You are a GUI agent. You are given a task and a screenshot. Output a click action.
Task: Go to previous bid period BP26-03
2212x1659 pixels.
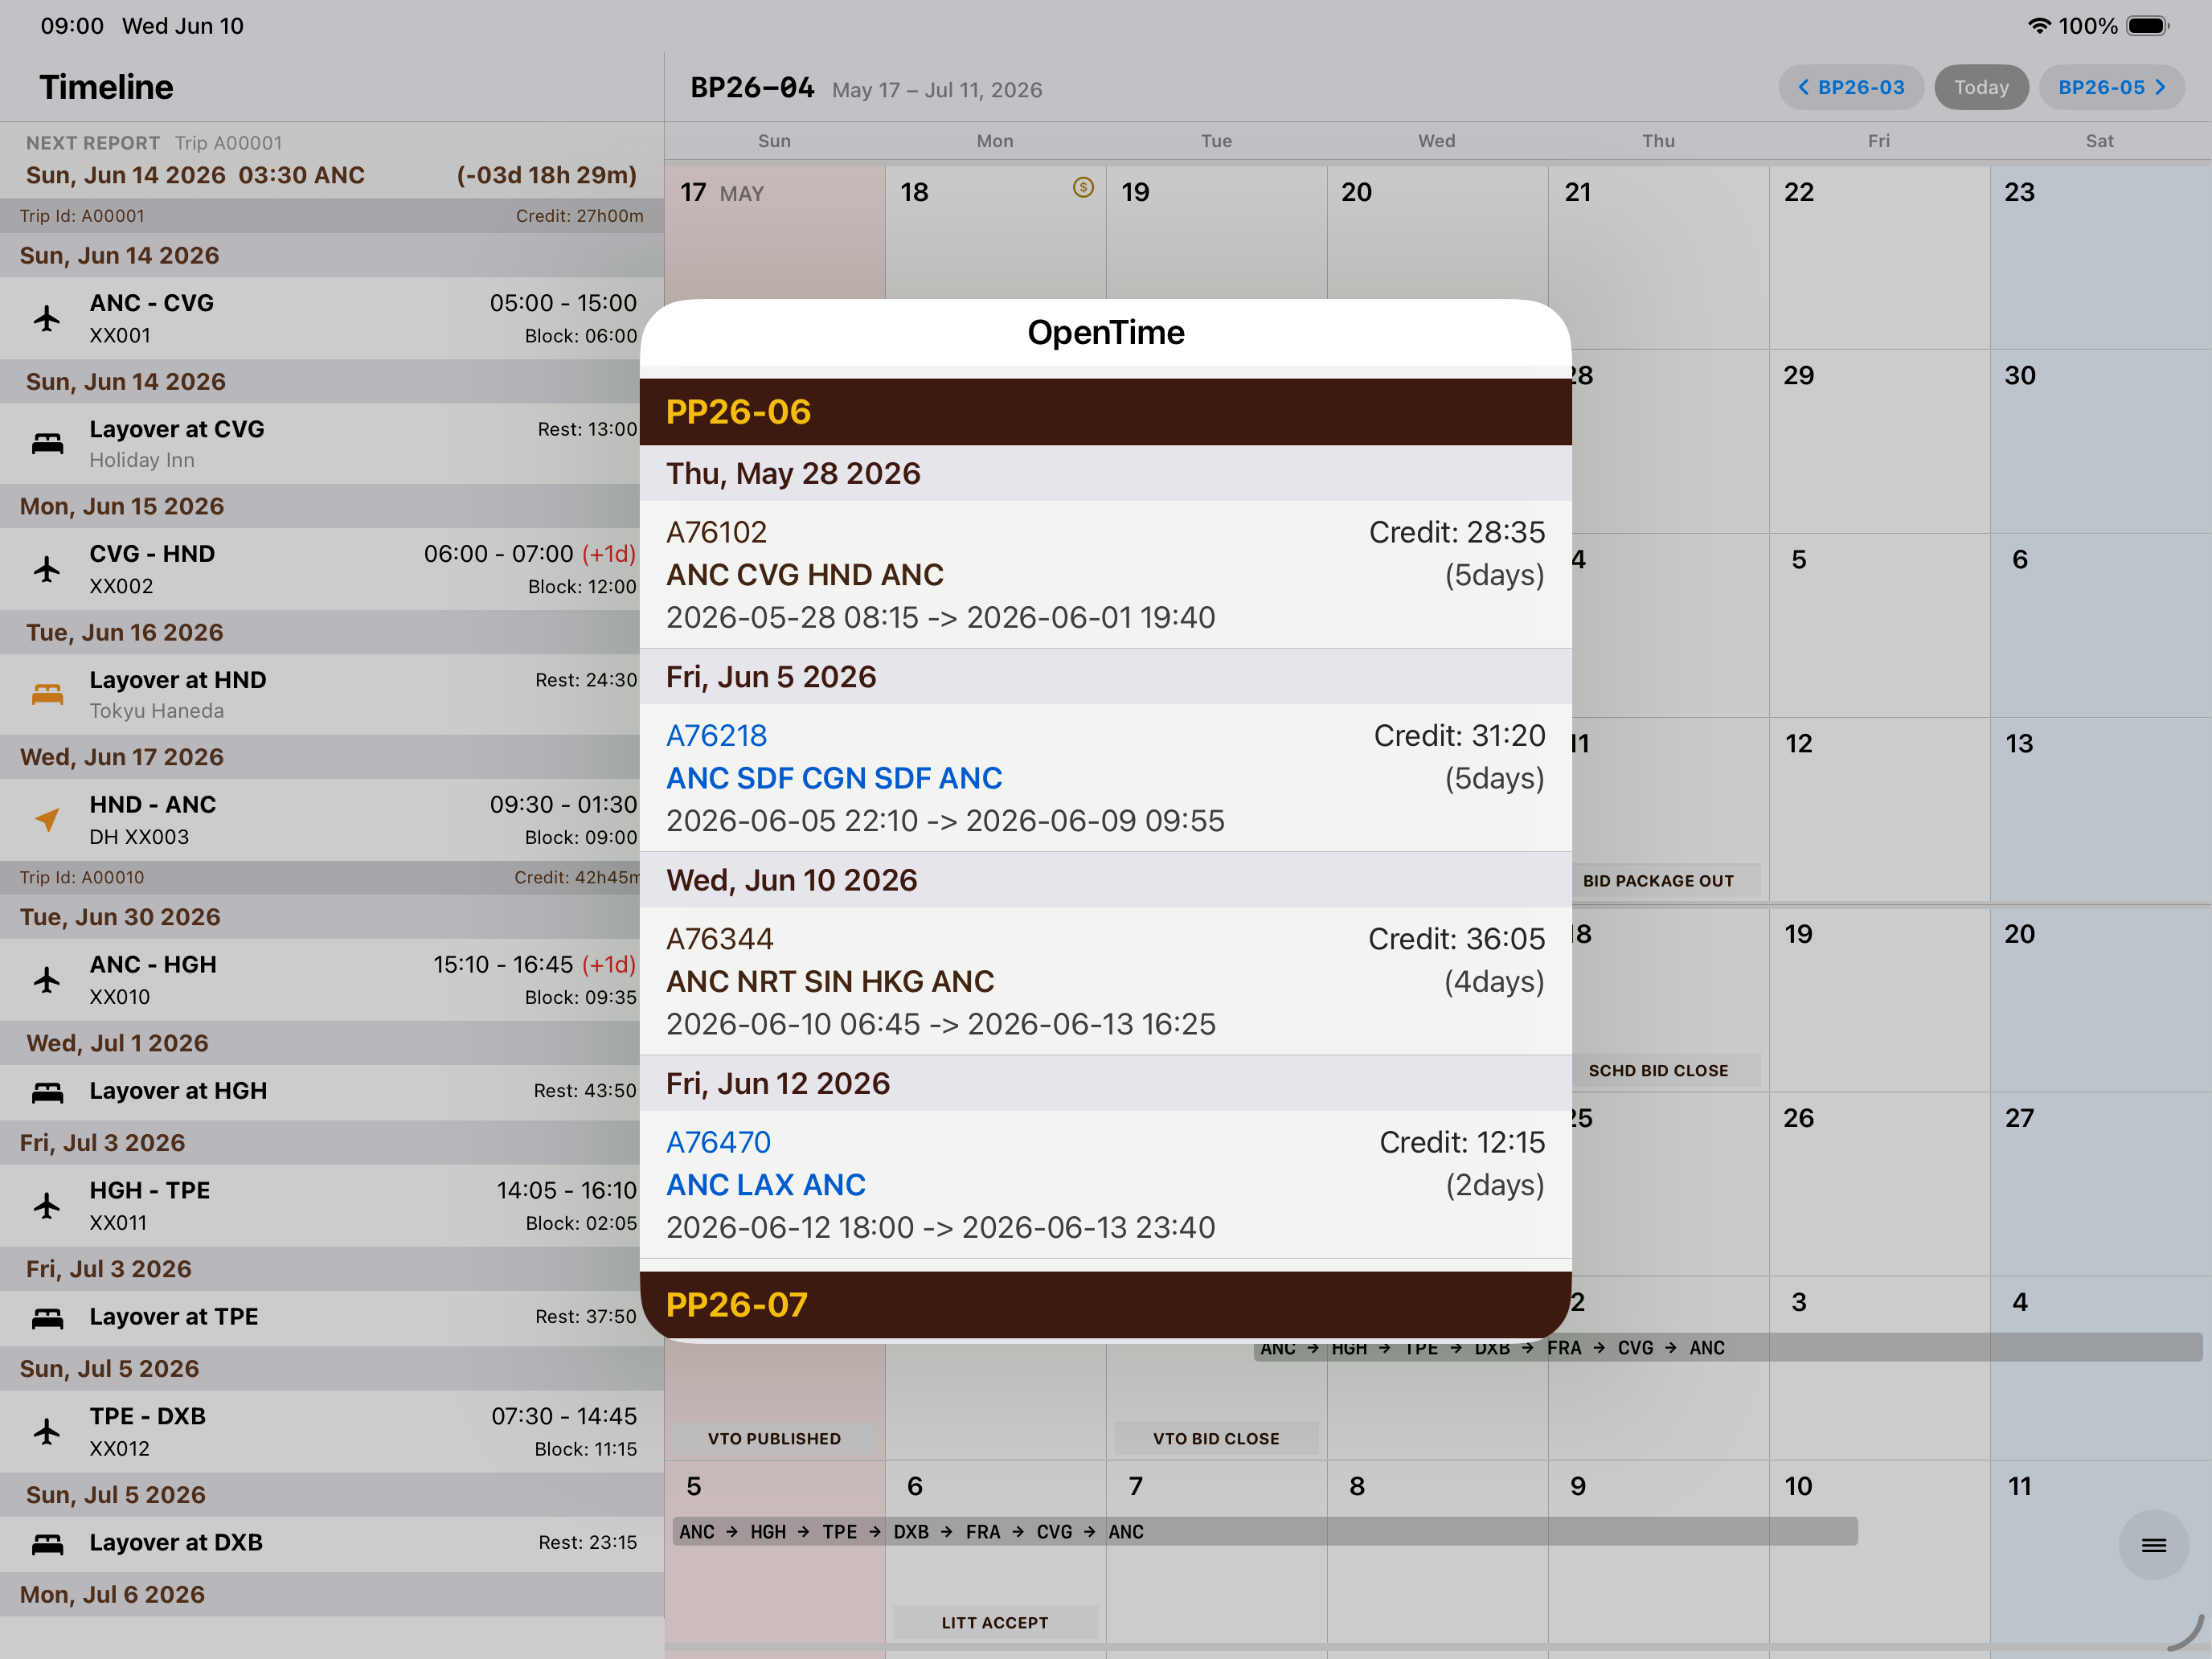pos(1851,87)
